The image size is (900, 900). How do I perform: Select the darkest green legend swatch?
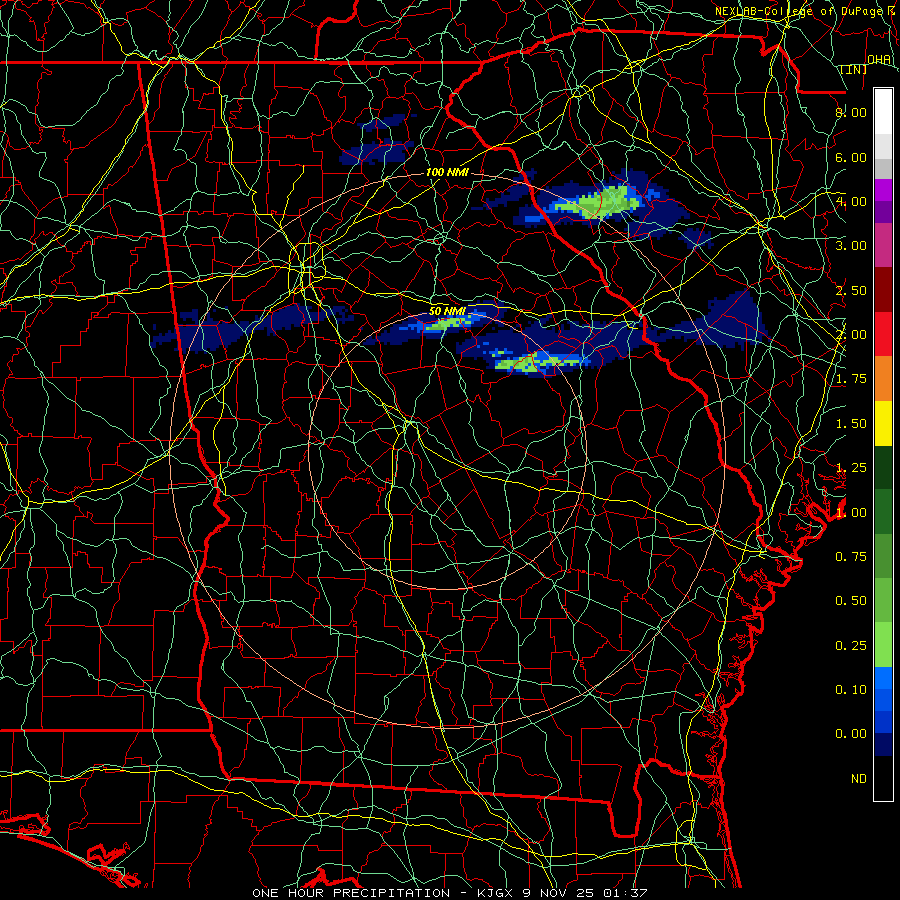pos(883,468)
